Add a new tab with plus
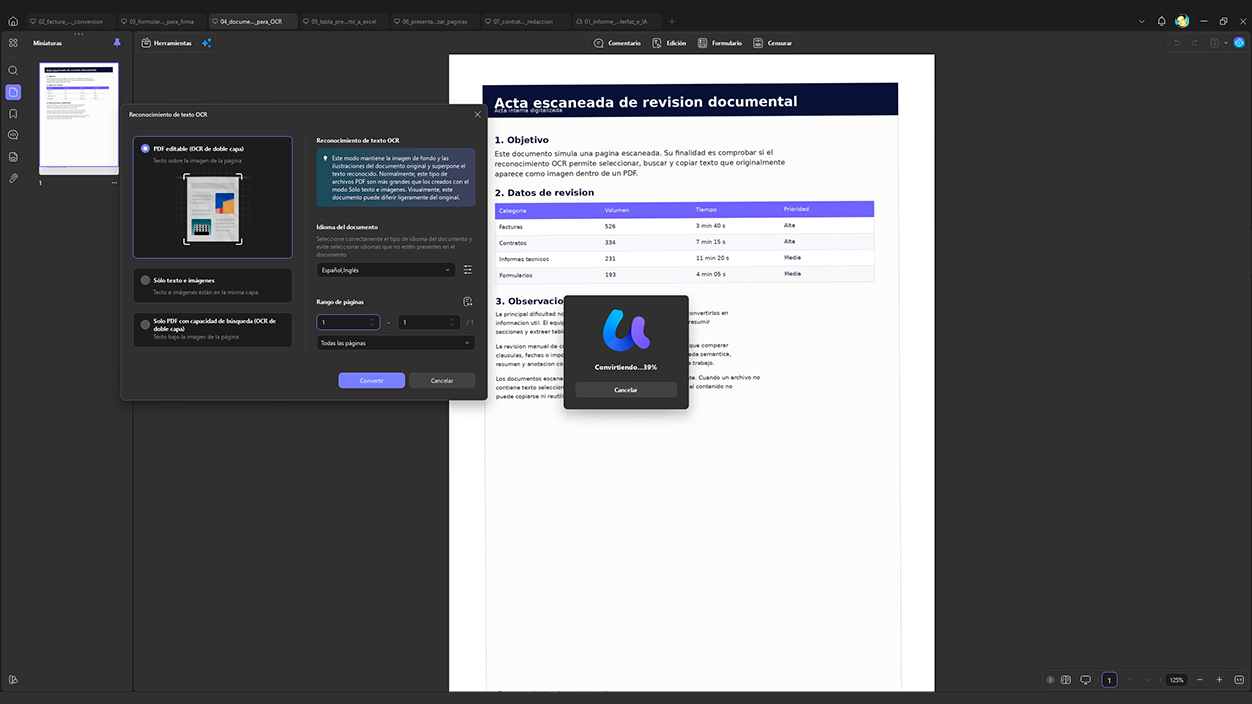The height and width of the screenshot is (704, 1252). [672, 21]
